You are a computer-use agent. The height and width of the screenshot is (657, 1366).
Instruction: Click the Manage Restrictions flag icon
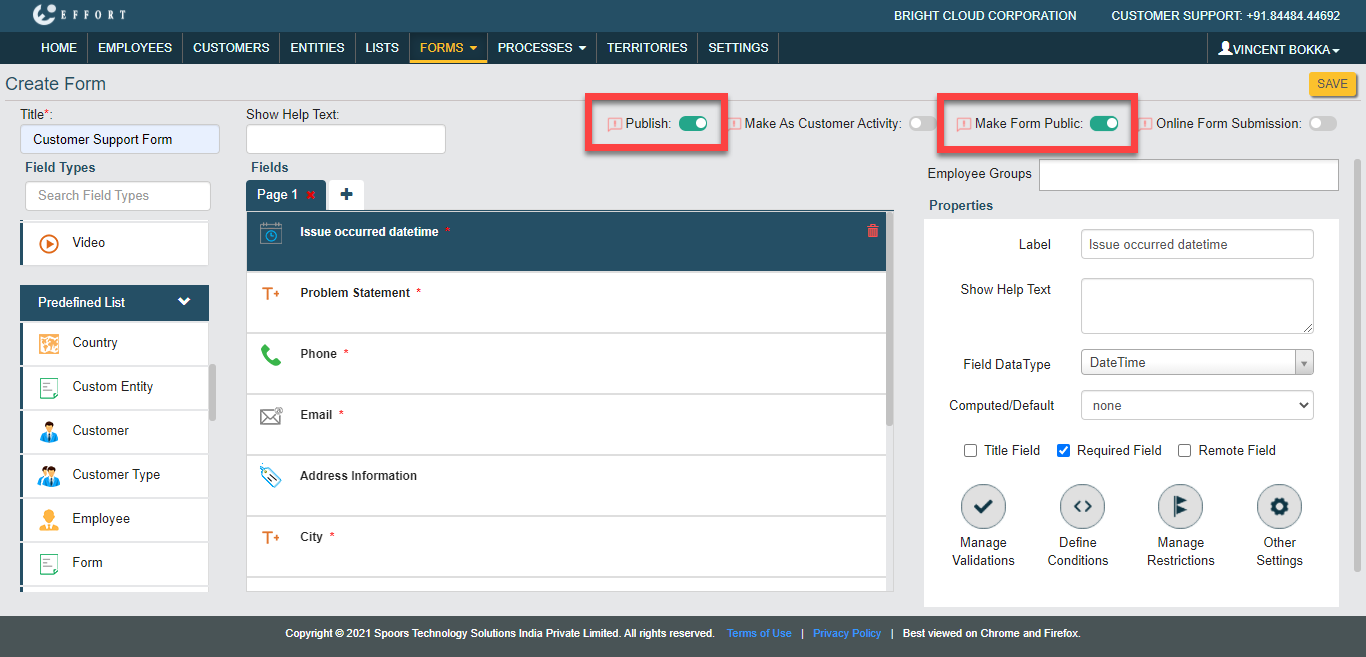(1180, 507)
